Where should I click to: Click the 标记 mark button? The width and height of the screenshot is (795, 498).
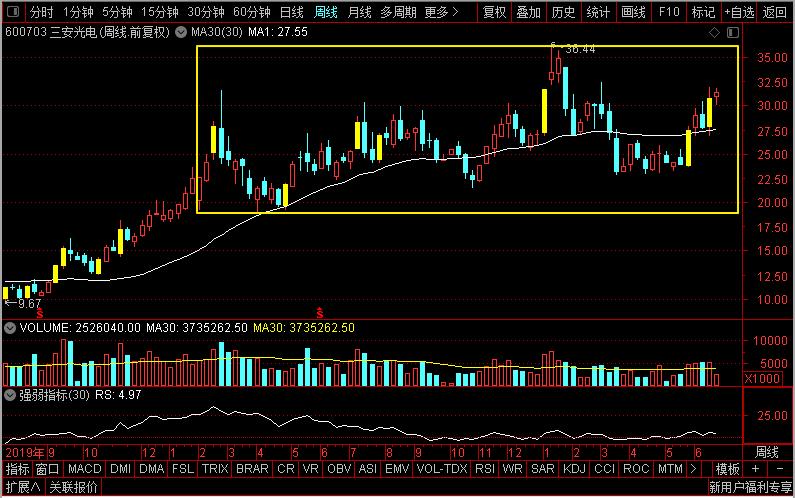click(x=703, y=12)
